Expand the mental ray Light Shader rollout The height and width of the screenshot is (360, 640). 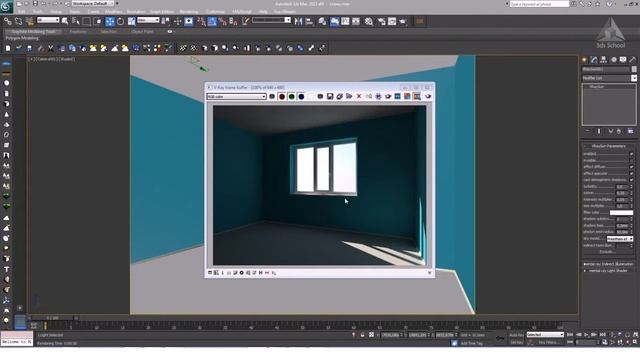point(608,271)
